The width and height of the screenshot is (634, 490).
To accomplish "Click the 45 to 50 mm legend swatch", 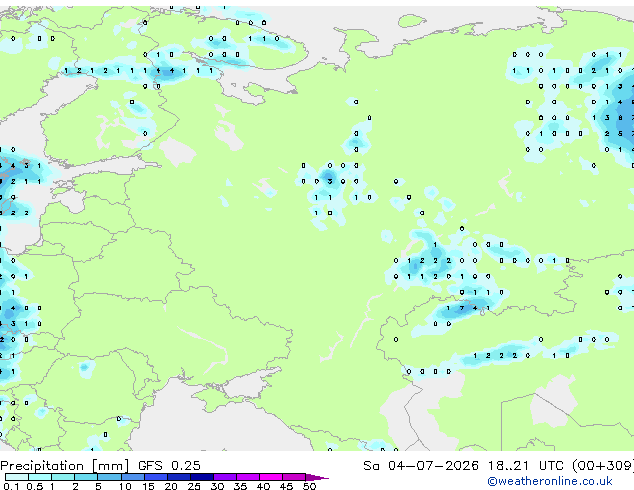I will point(294,477).
